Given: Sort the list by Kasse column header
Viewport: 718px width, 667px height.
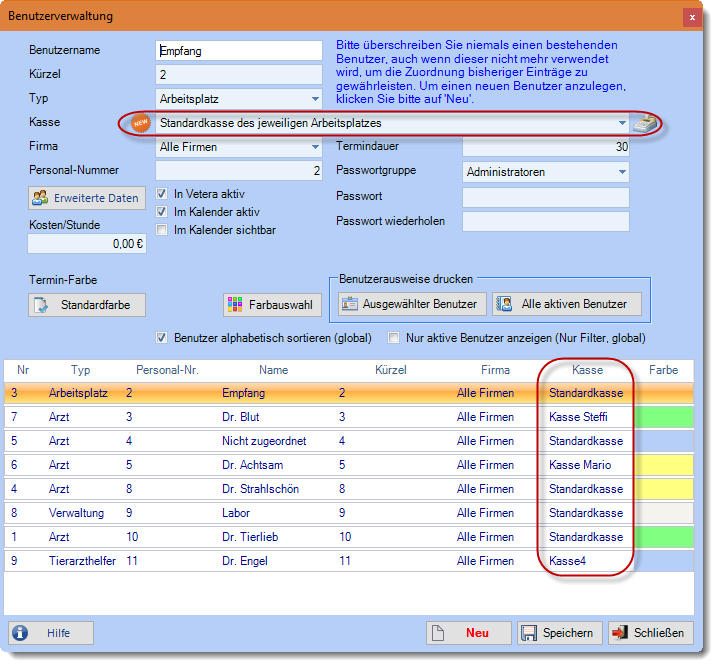Looking at the screenshot, I should click(588, 370).
